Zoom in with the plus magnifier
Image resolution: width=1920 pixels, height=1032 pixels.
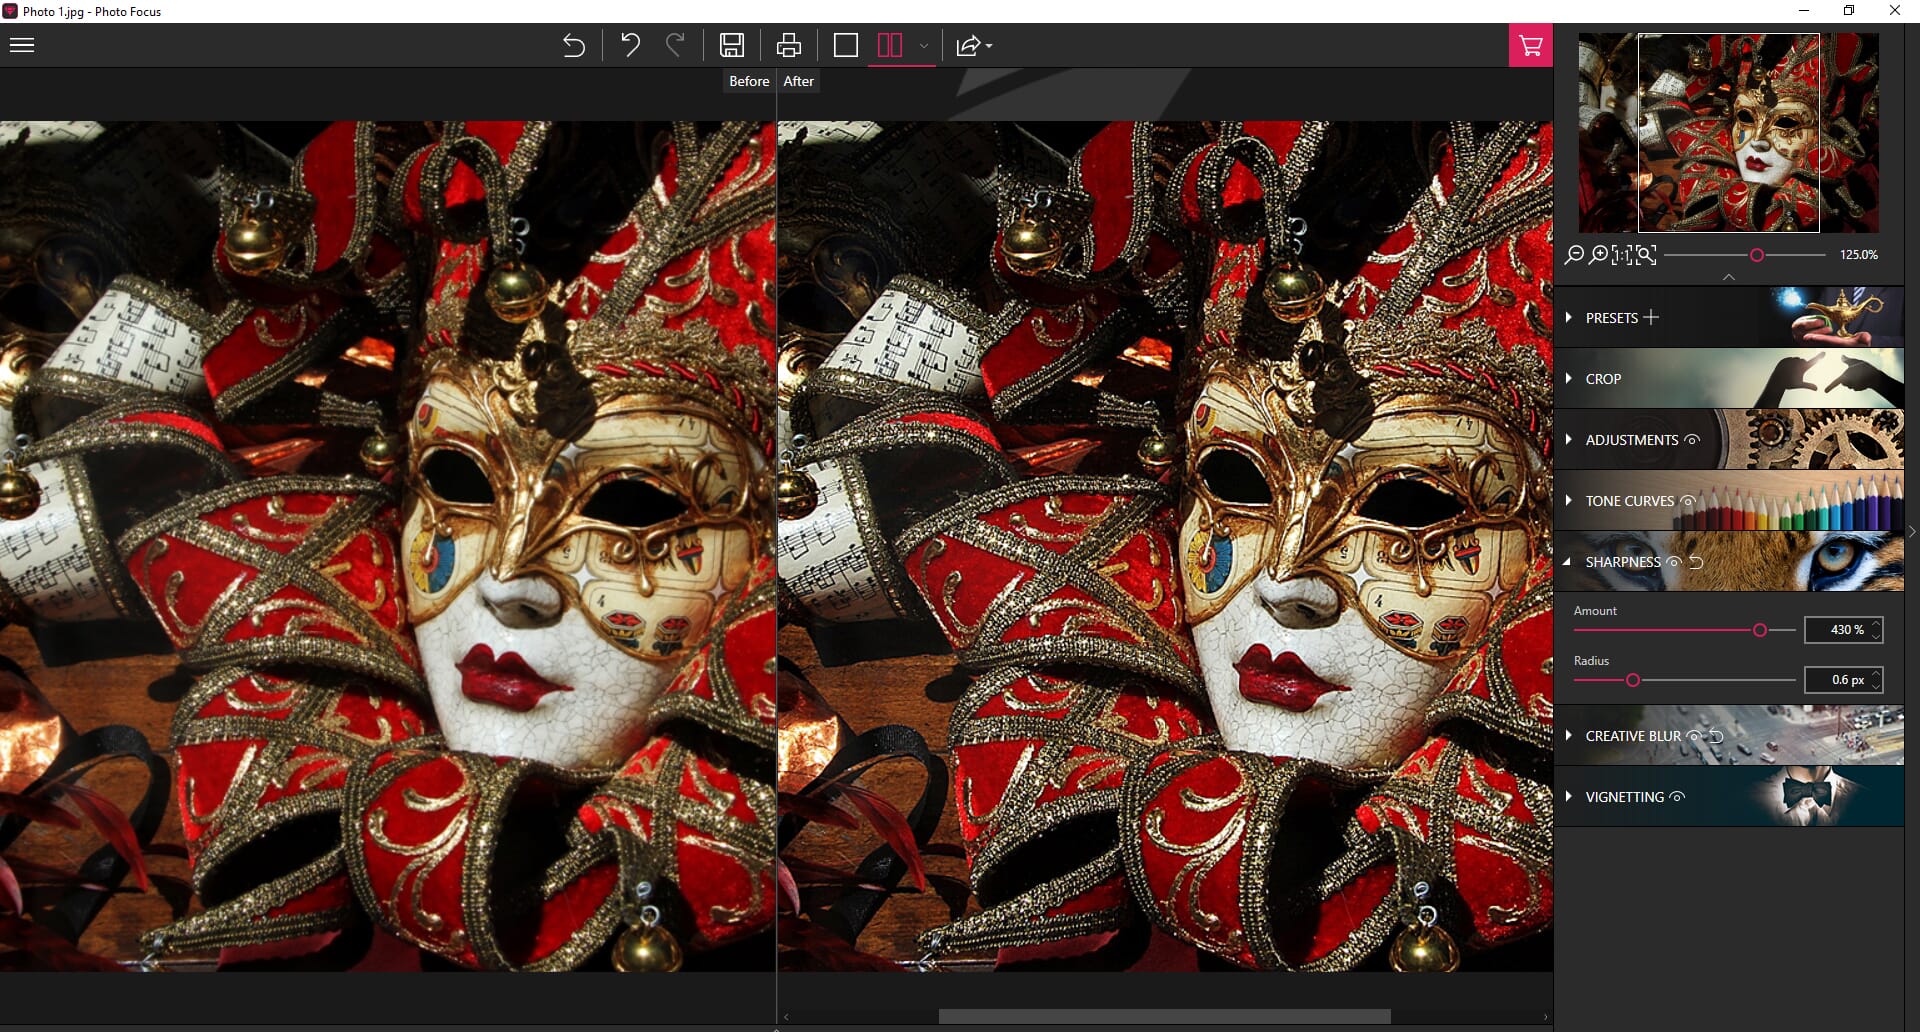tap(1599, 255)
